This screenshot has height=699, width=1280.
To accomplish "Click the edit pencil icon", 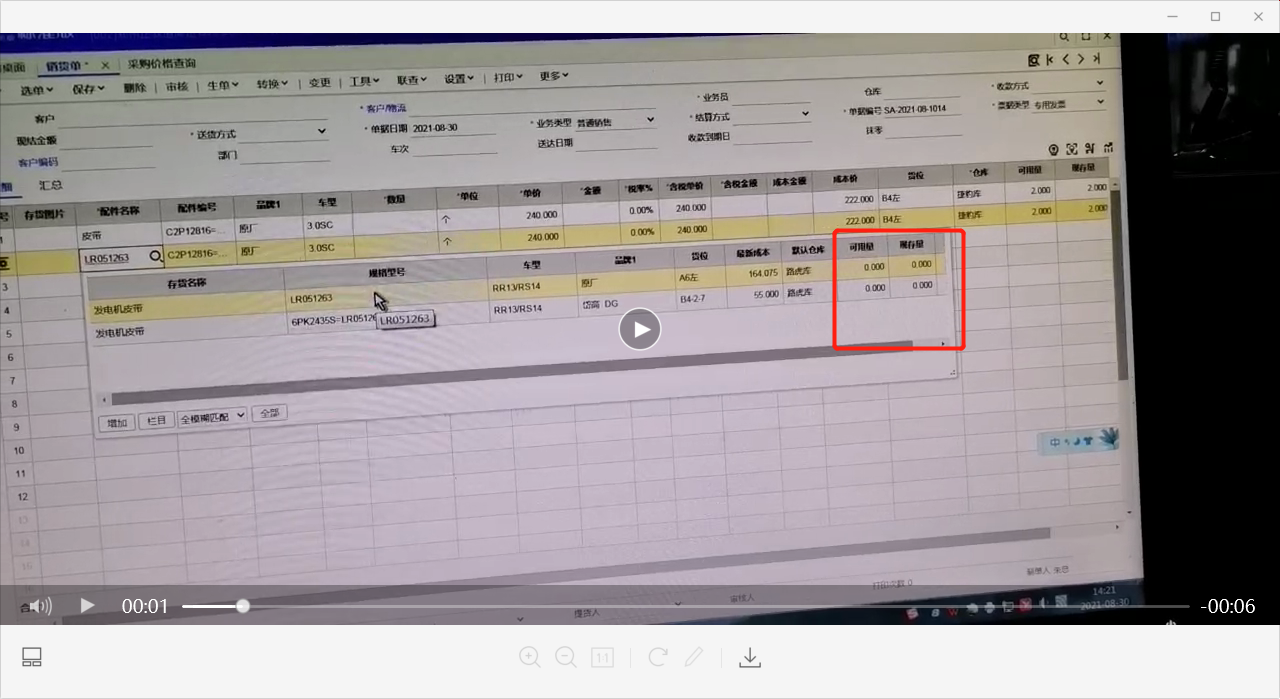I will (694, 657).
